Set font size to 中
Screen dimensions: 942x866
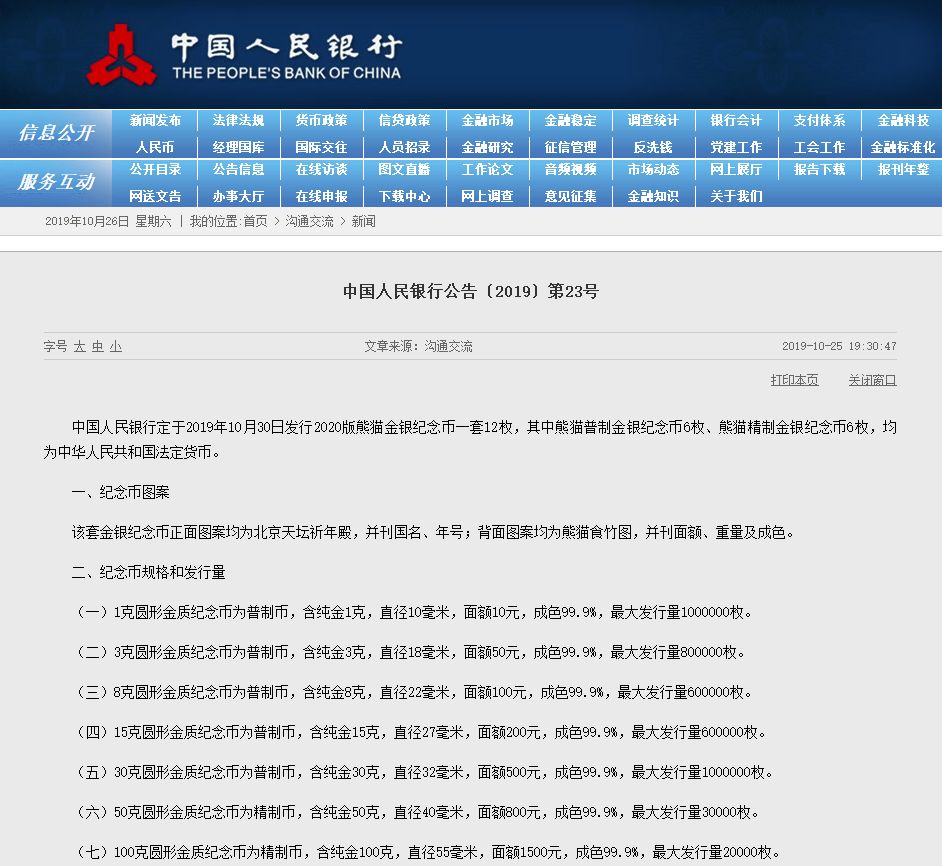(x=98, y=347)
